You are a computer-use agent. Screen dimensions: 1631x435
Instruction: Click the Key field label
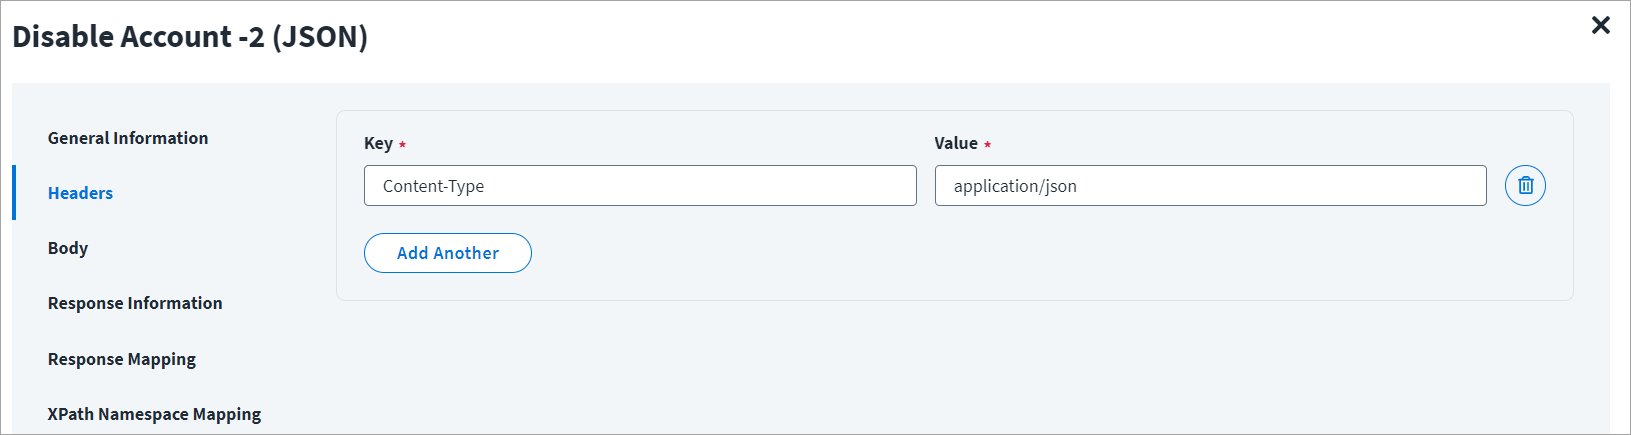click(378, 143)
